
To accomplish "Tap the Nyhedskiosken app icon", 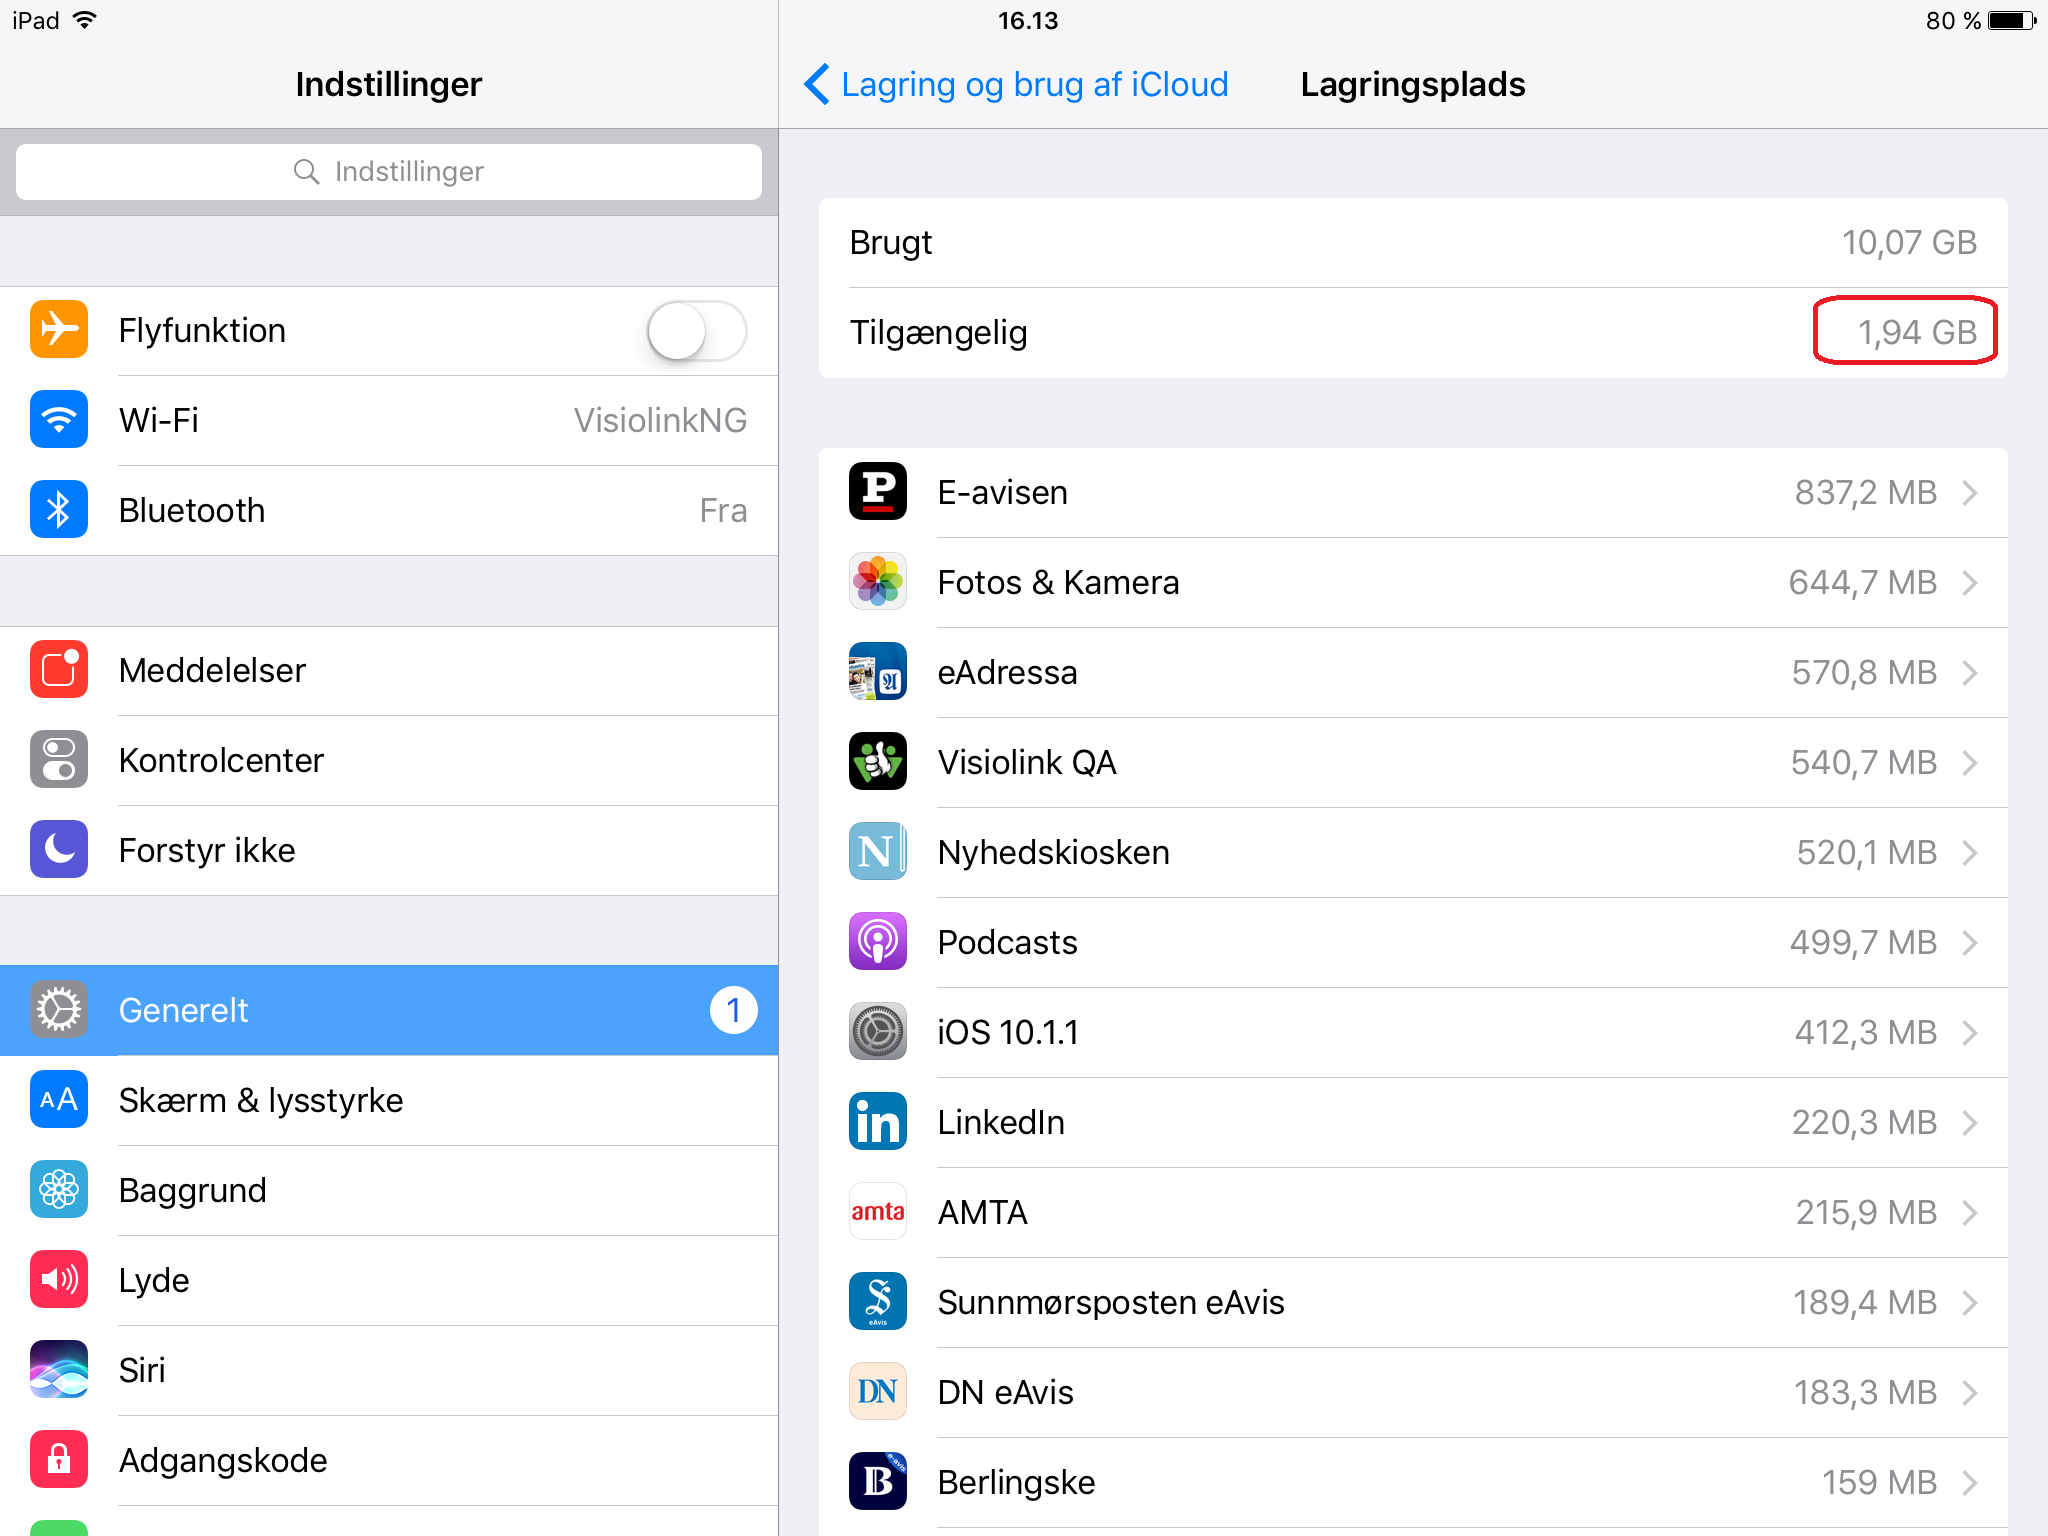I will tap(878, 852).
